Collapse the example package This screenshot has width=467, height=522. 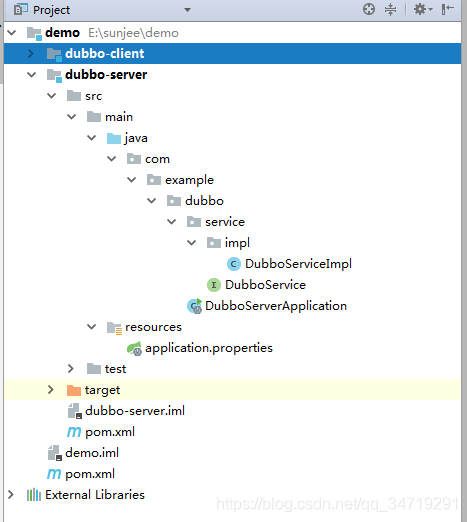point(132,180)
